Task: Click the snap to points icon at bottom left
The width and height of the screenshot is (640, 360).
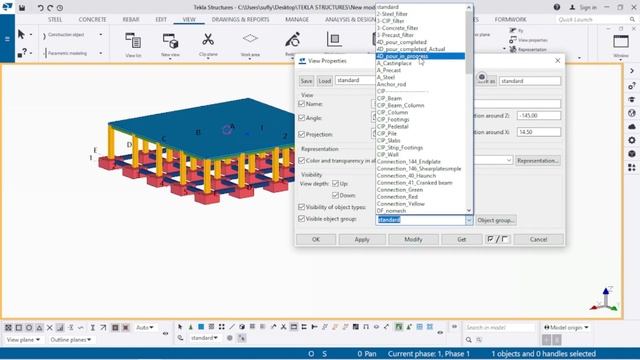Action: click(x=8, y=327)
